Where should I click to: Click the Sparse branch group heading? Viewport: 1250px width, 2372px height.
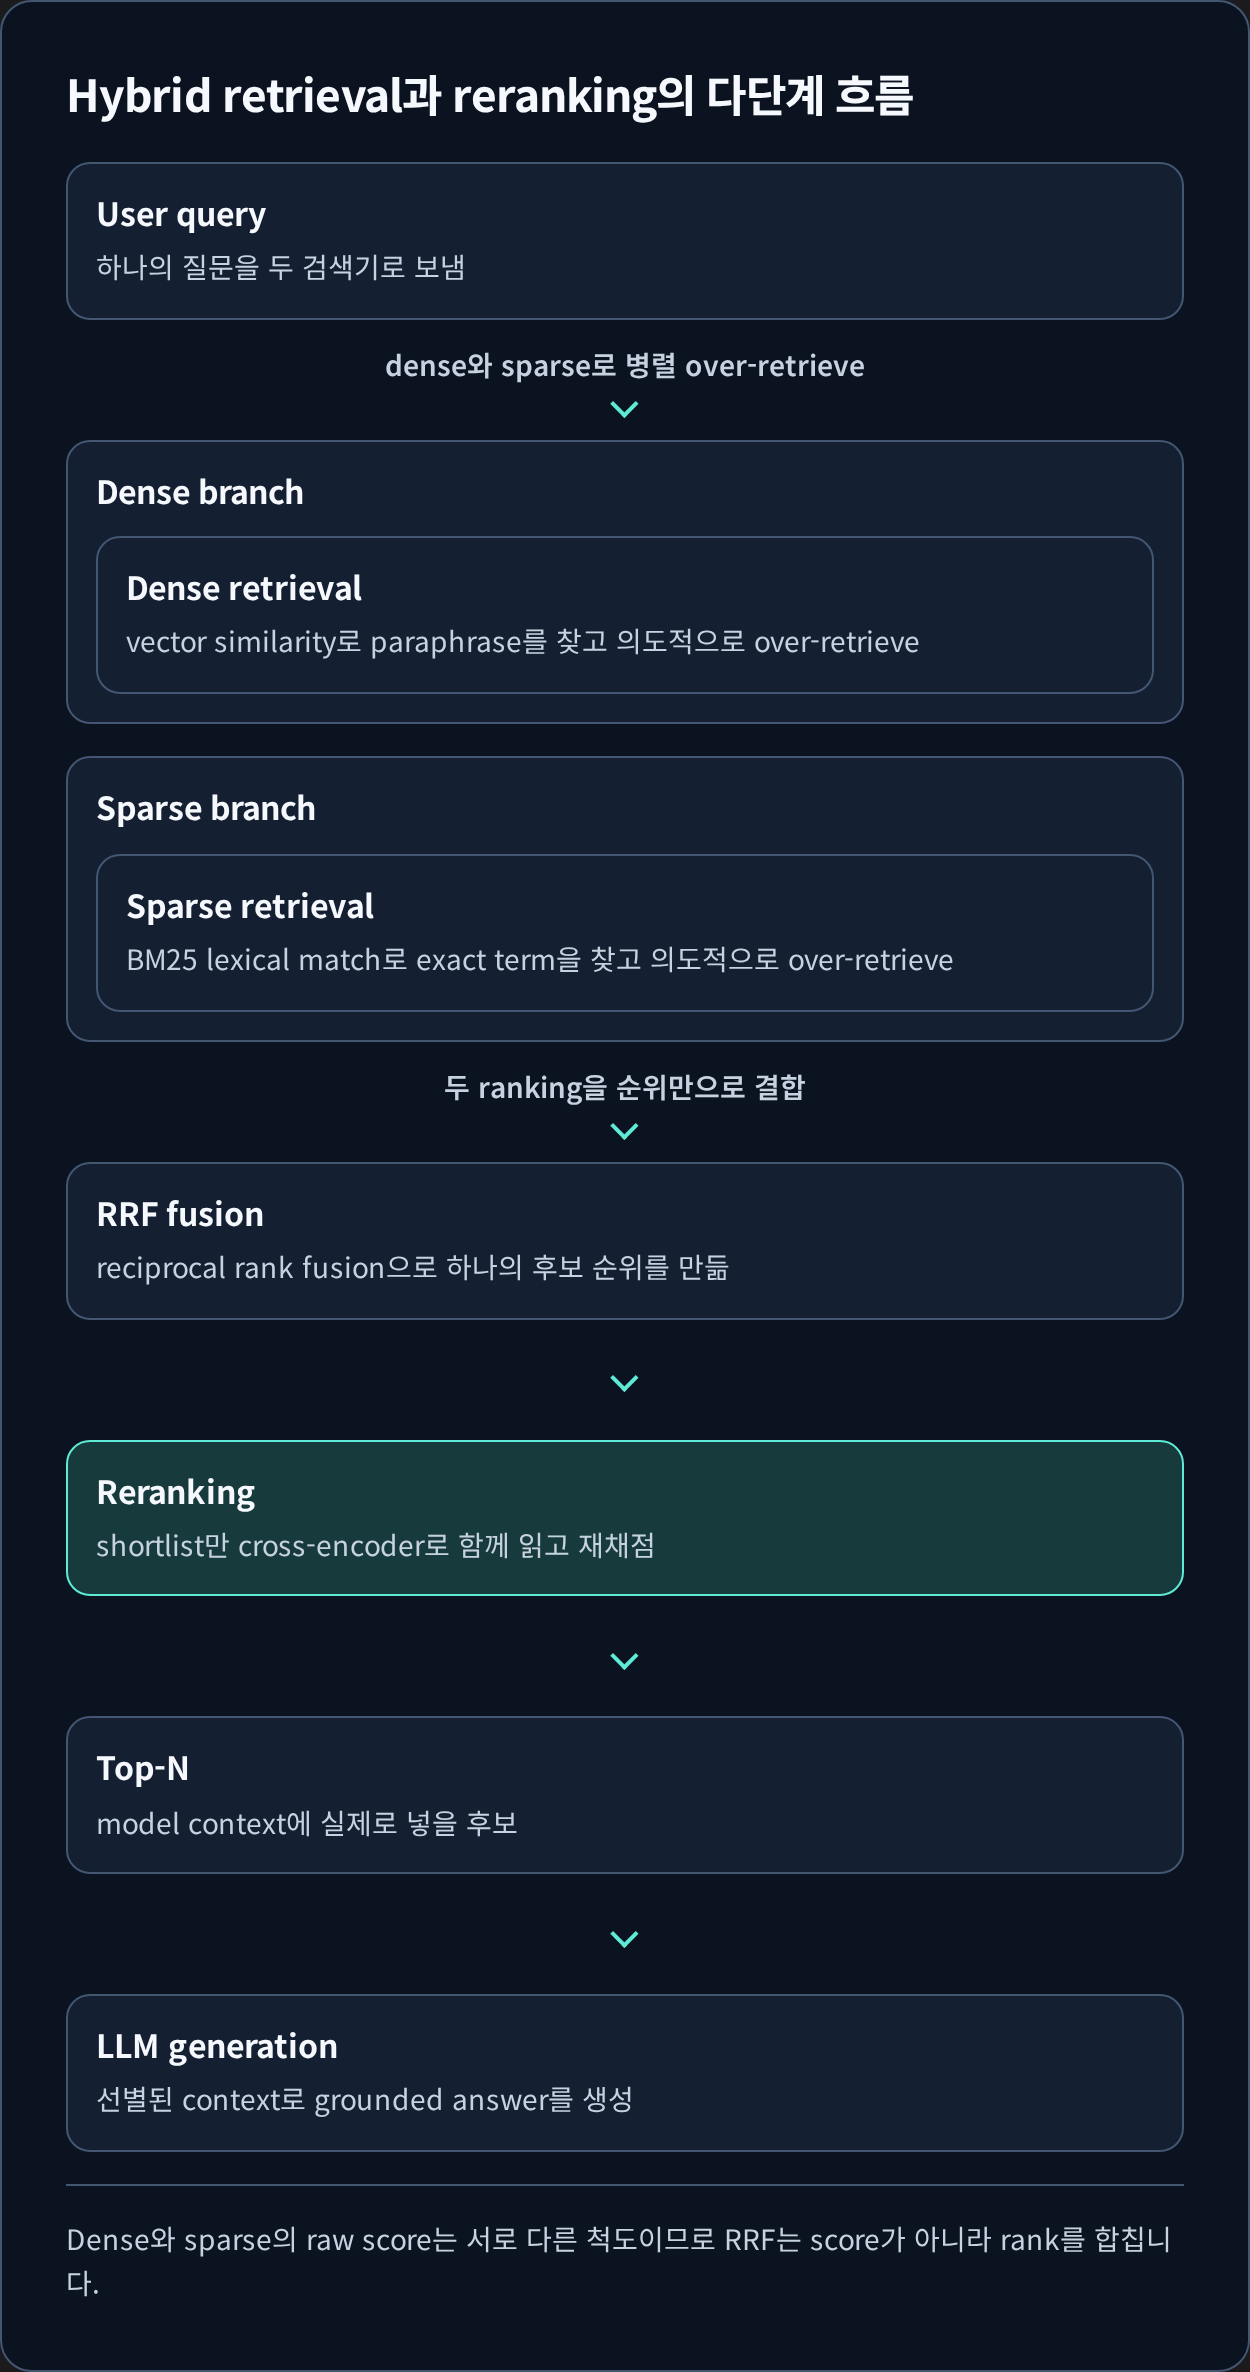tap(206, 808)
